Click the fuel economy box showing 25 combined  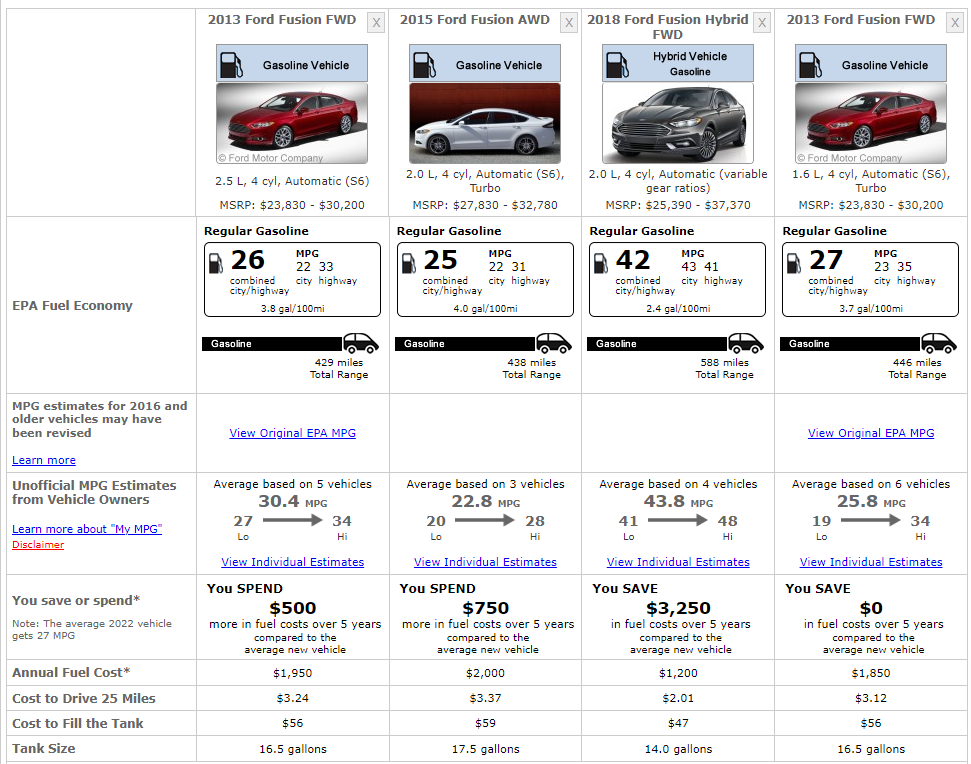(x=485, y=280)
